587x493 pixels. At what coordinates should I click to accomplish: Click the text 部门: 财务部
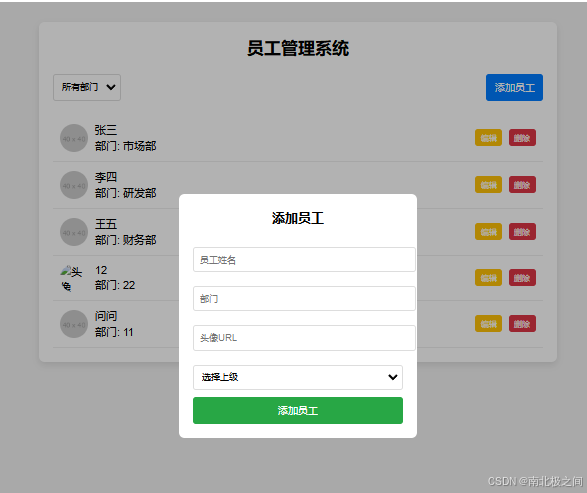125,240
